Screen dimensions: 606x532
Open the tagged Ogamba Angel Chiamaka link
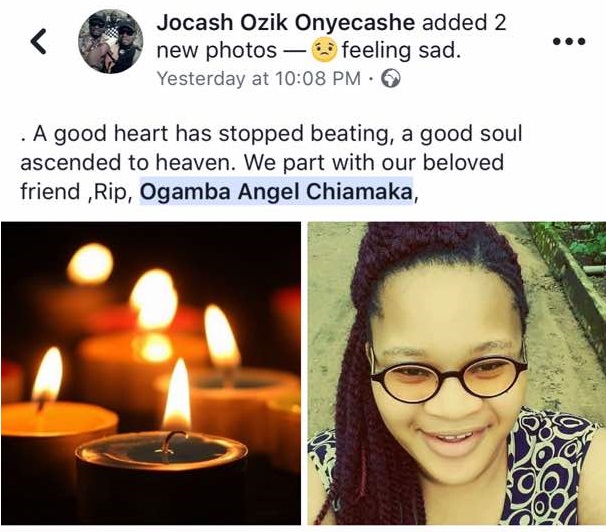276,191
